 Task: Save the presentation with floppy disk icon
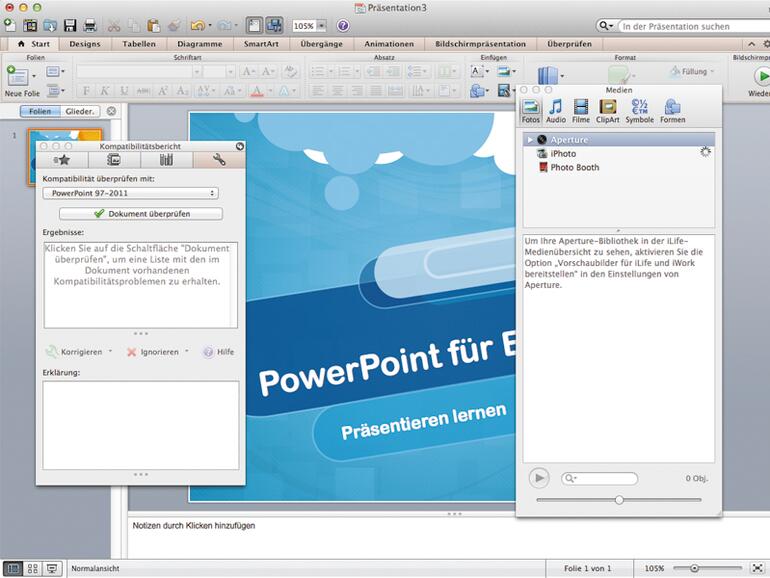point(70,26)
